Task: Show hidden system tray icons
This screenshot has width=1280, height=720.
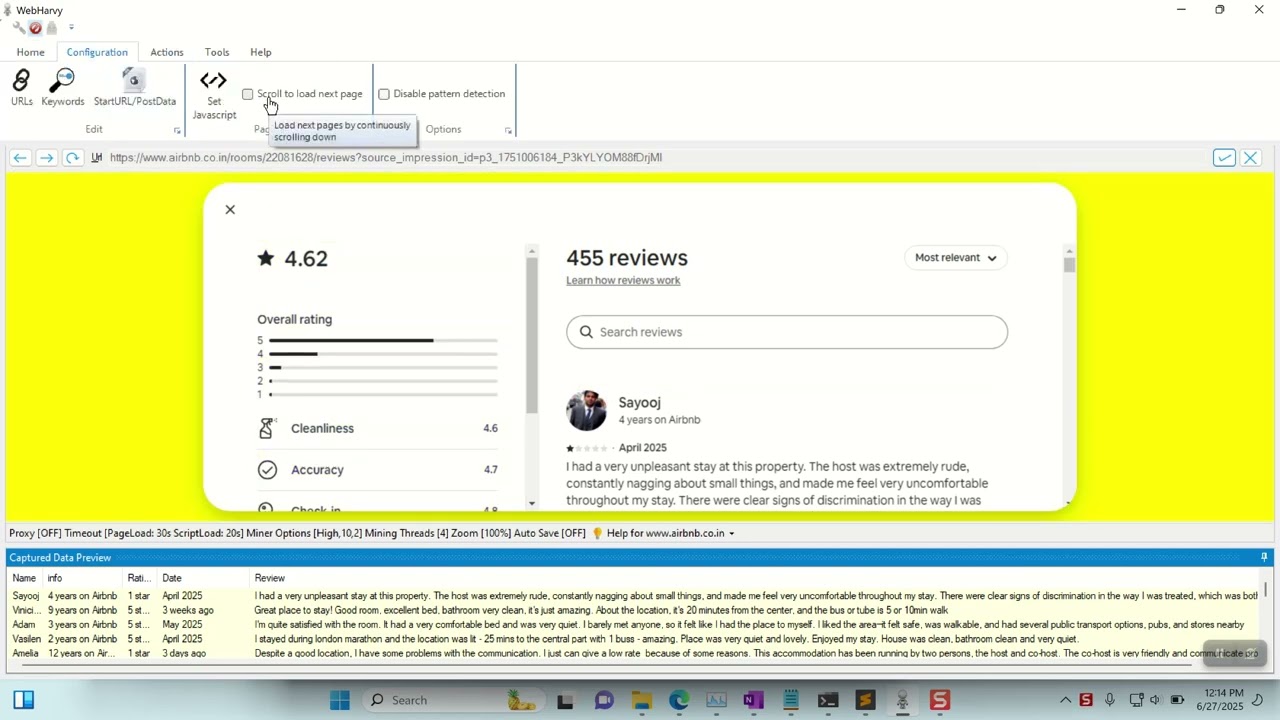Action: coord(1065,700)
